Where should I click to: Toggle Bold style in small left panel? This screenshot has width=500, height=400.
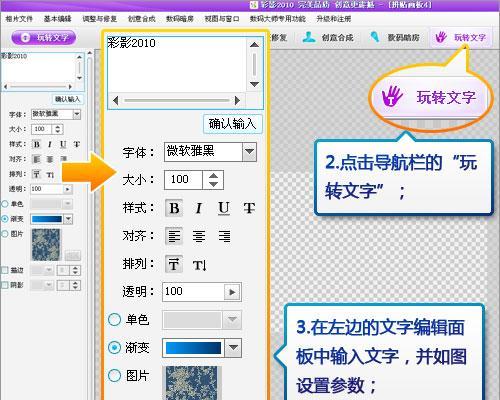(36, 144)
